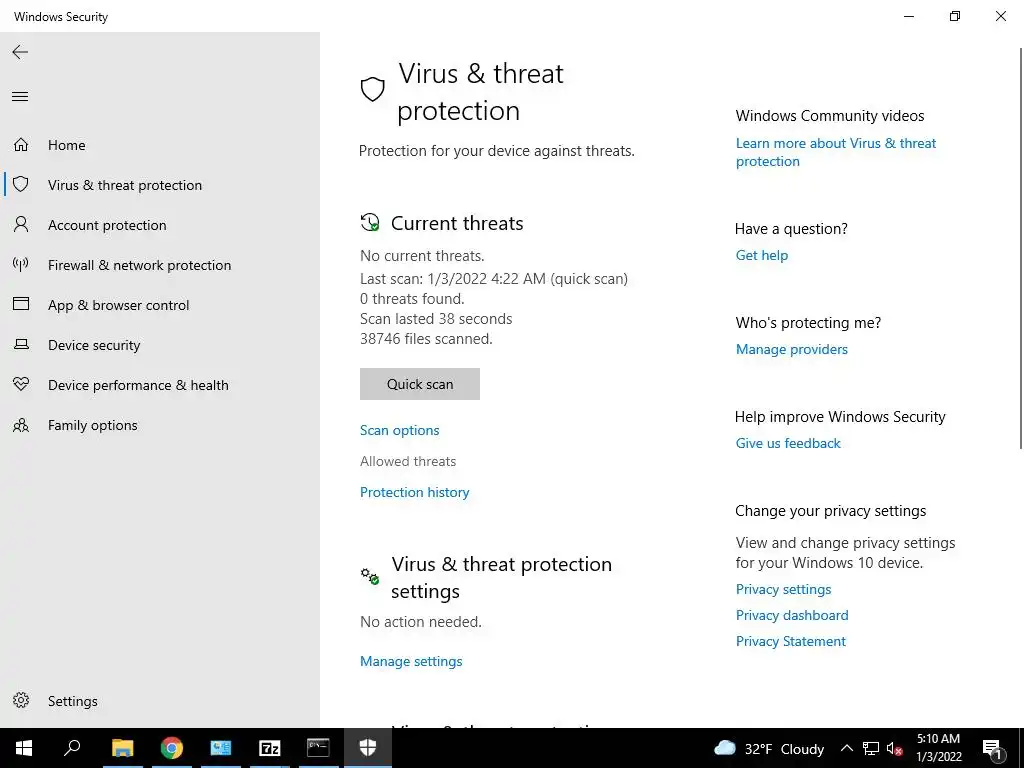
Task: Open Allowed threats
Action: [408, 461]
